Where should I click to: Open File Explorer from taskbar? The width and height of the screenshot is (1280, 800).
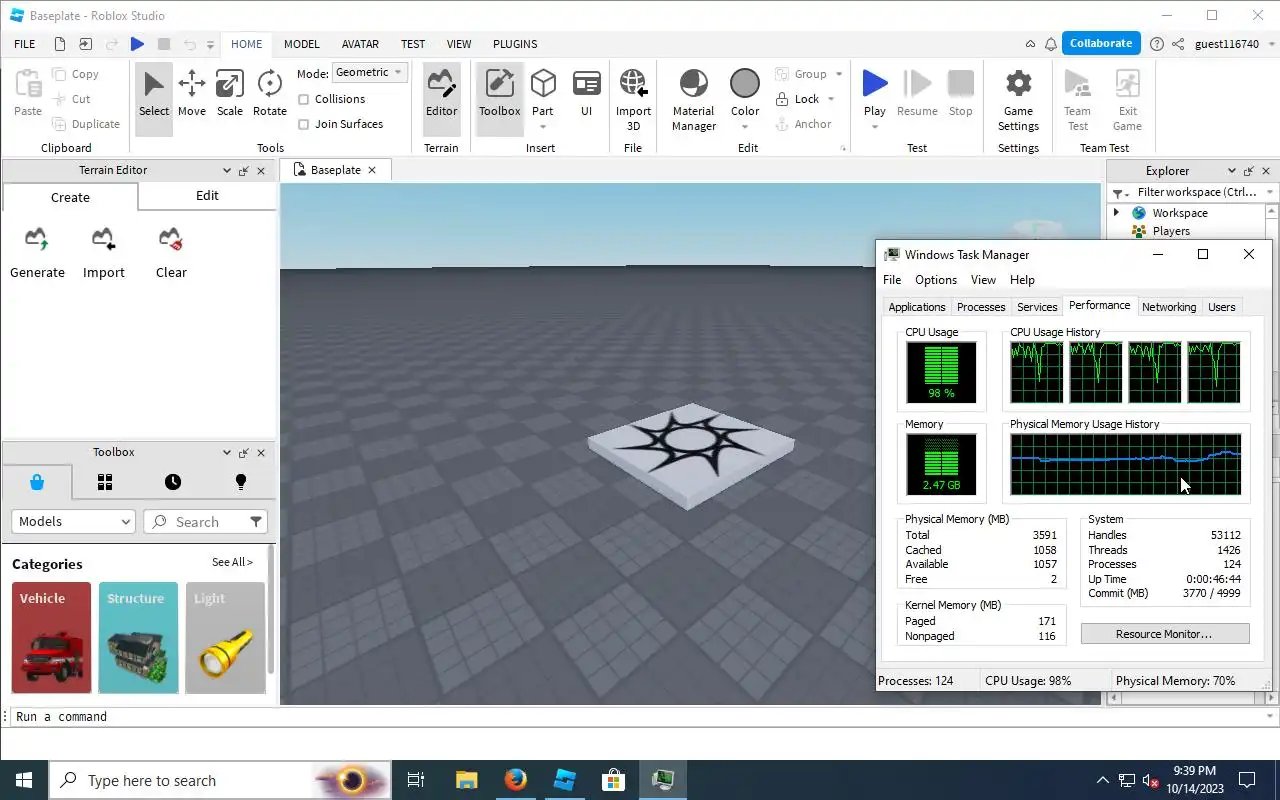pyautogui.click(x=467, y=780)
